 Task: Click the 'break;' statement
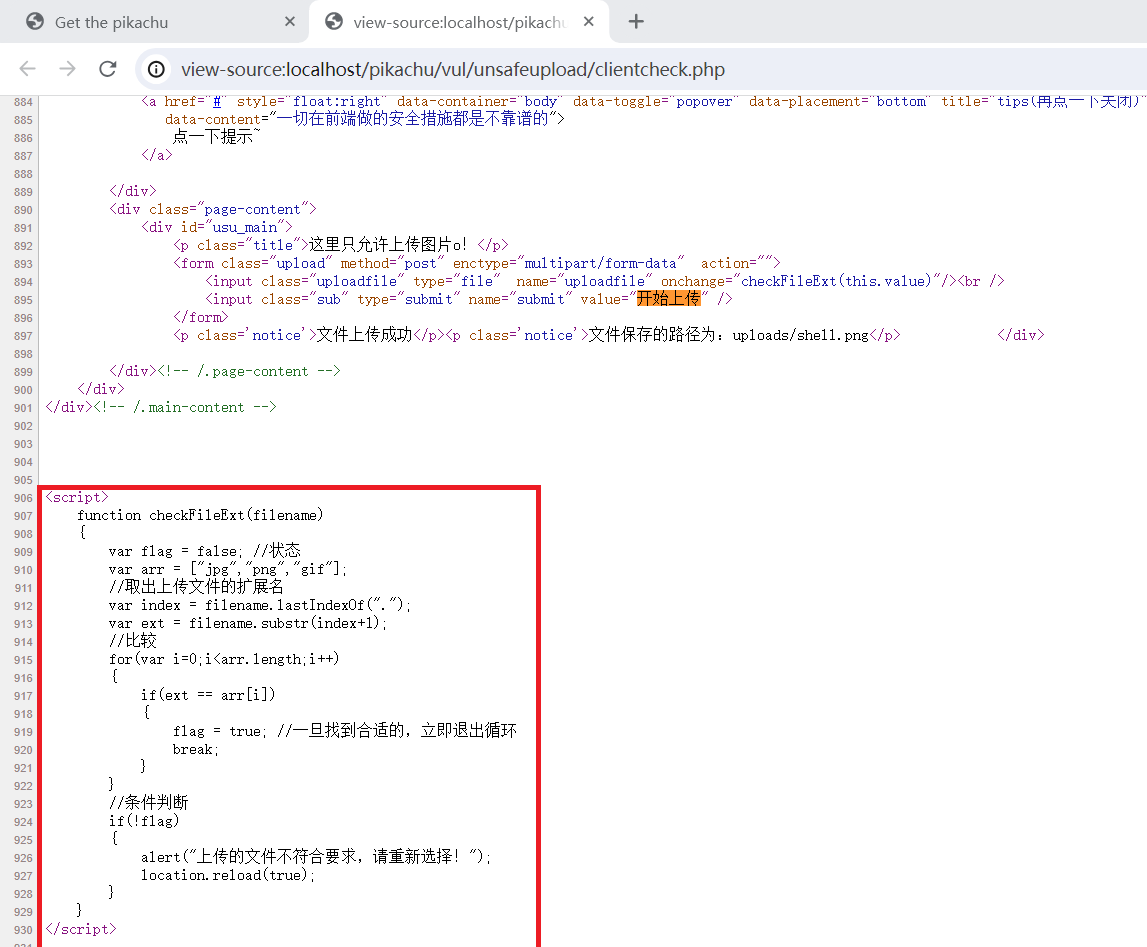point(196,750)
